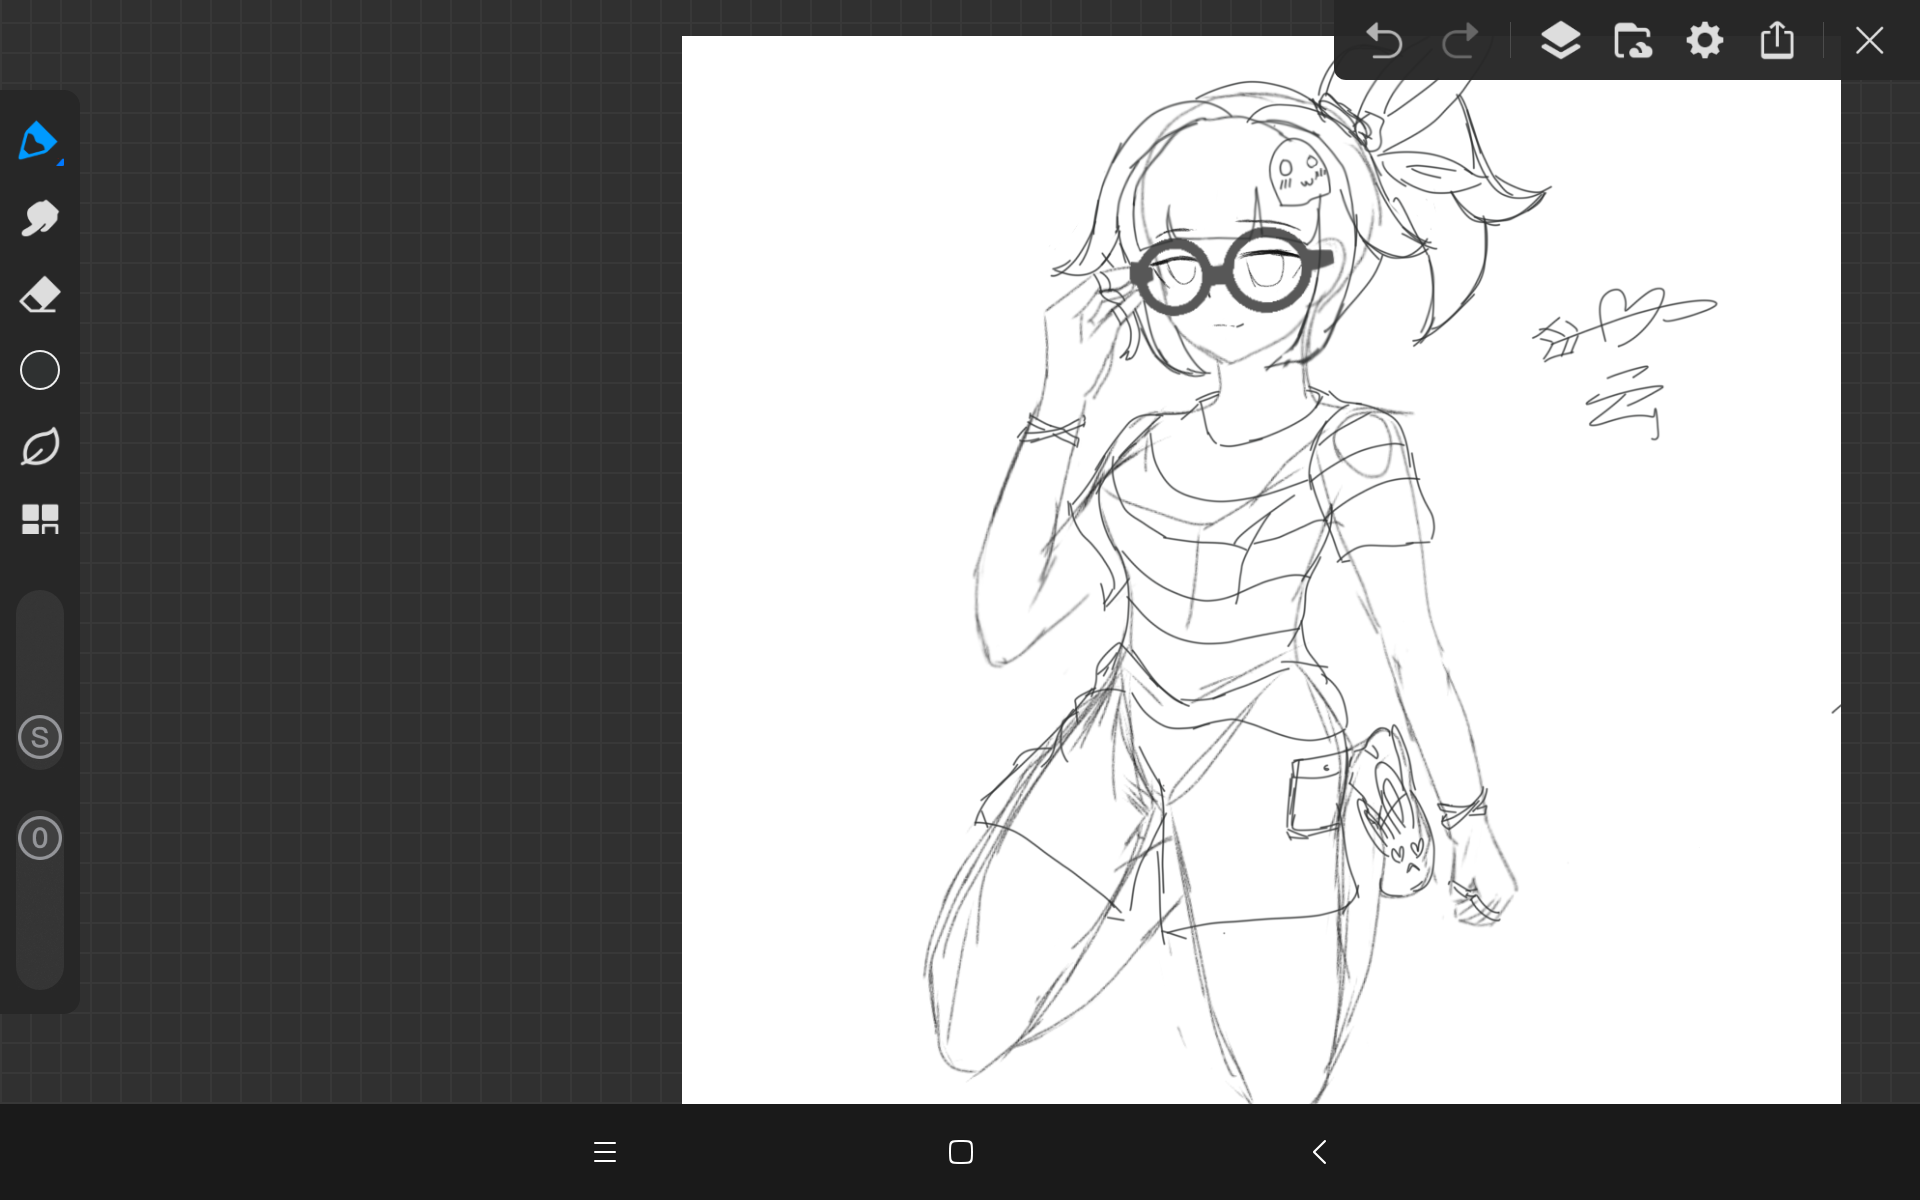This screenshot has height=1200, width=1920.
Task: Open the color picker circle
Action: click(40, 370)
